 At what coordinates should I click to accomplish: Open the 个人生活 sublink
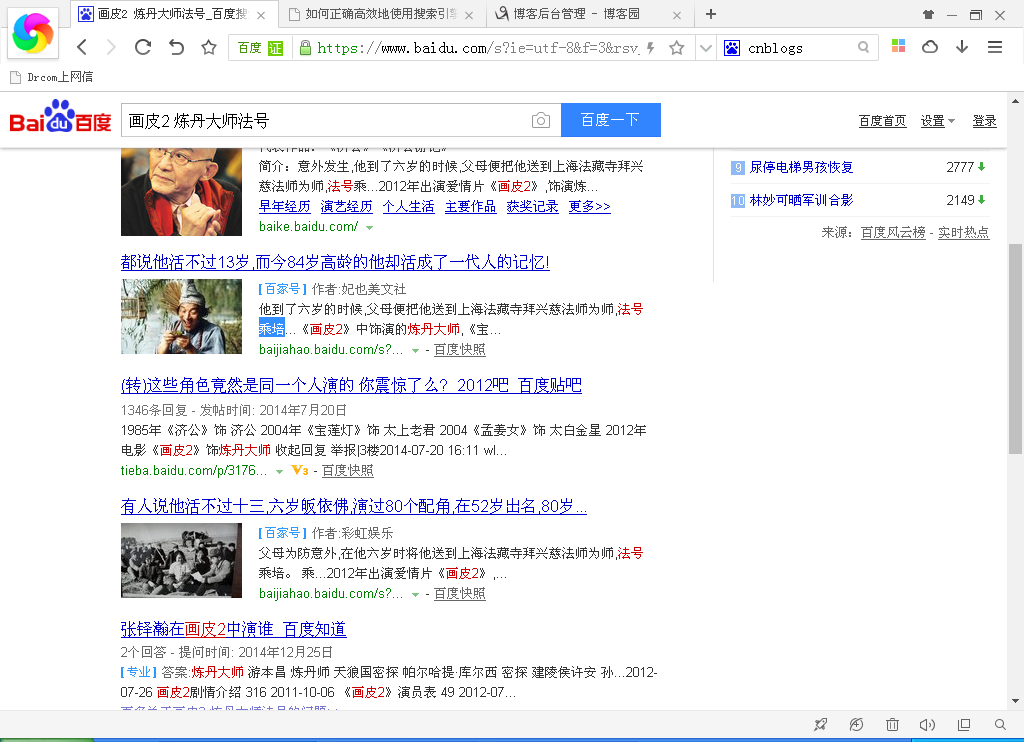tap(408, 206)
